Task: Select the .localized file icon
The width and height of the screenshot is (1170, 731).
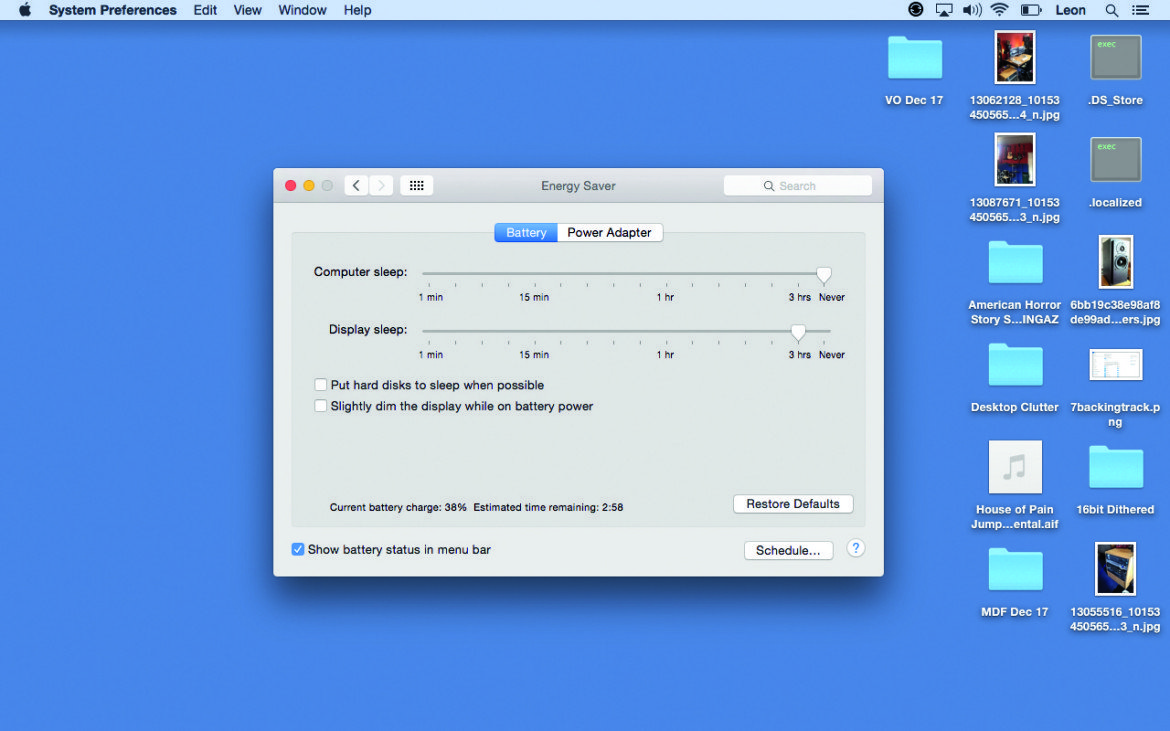Action: click(x=1116, y=160)
